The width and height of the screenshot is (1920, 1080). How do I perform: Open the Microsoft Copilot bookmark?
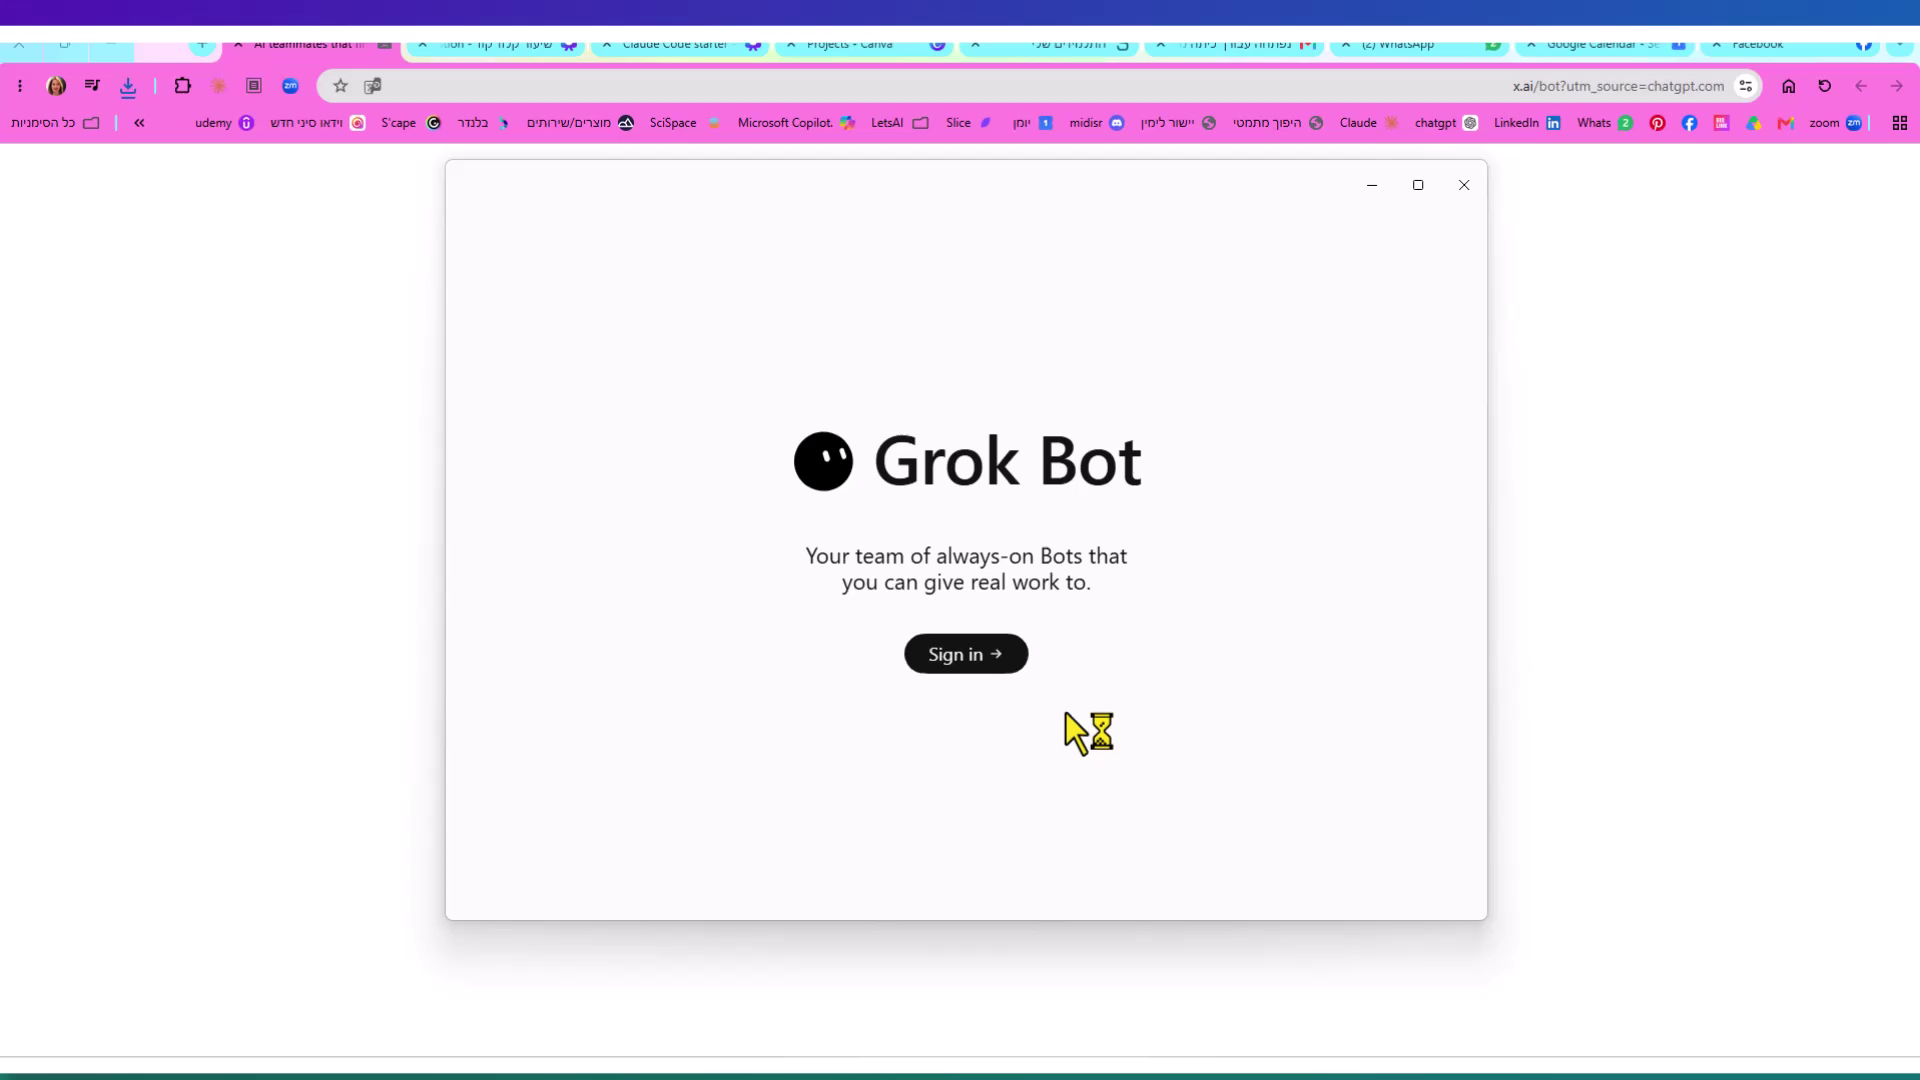[x=796, y=123]
